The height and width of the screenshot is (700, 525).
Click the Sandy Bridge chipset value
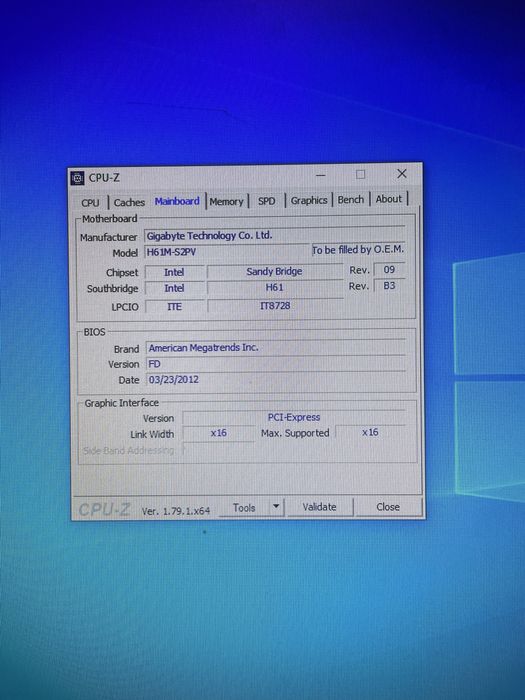tap(275, 271)
